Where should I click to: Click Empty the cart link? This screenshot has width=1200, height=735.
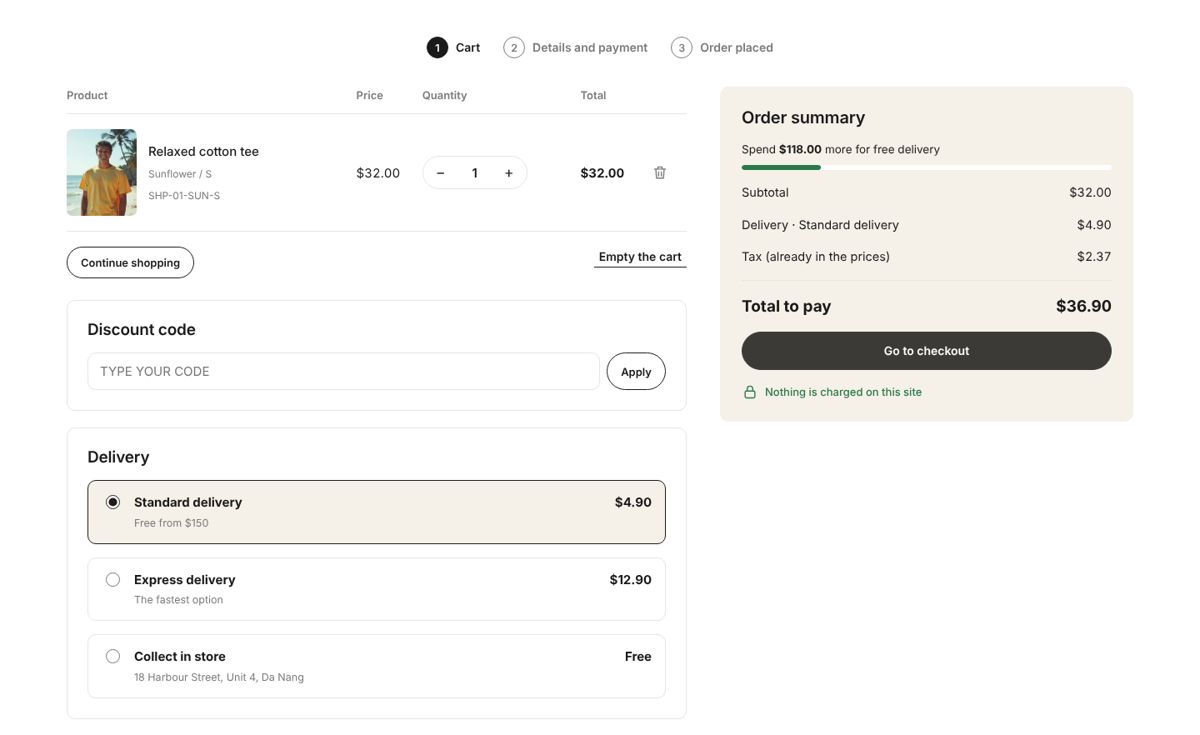pos(640,257)
